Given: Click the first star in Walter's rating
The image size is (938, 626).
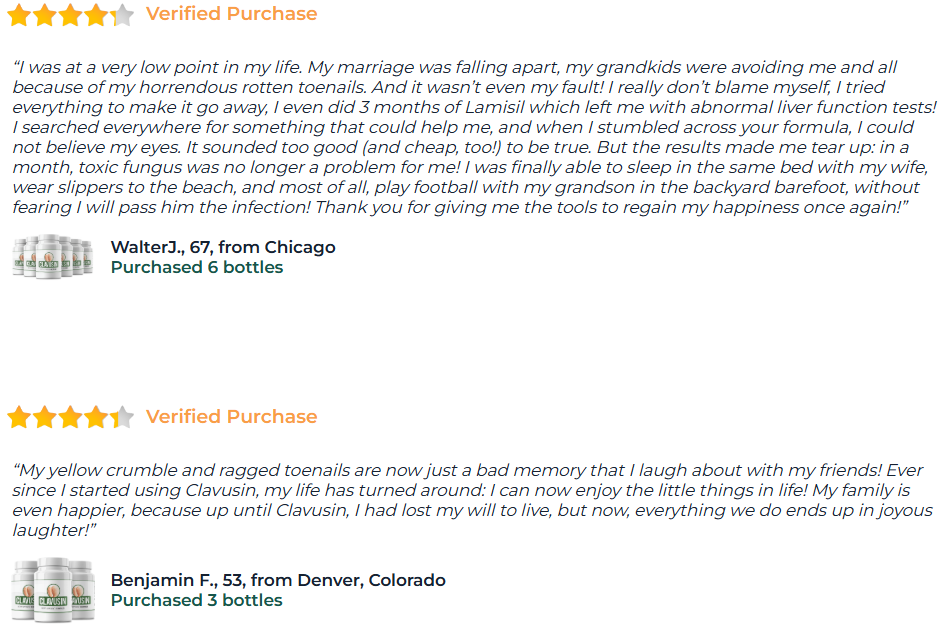Looking at the screenshot, I should [19, 15].
